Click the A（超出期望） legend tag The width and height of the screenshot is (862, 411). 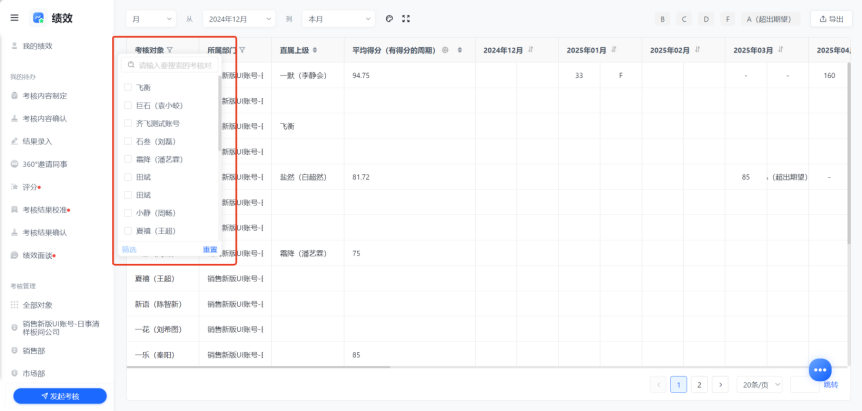(x=770, y=19)
